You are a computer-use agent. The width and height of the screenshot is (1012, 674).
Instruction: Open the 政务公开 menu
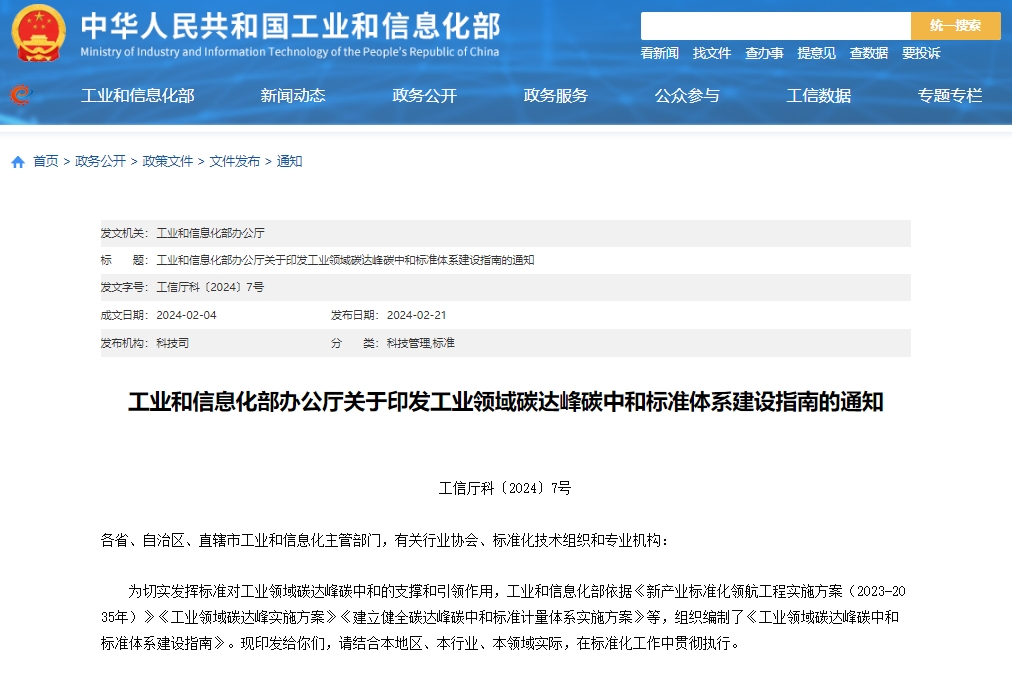tap(424, 96)
